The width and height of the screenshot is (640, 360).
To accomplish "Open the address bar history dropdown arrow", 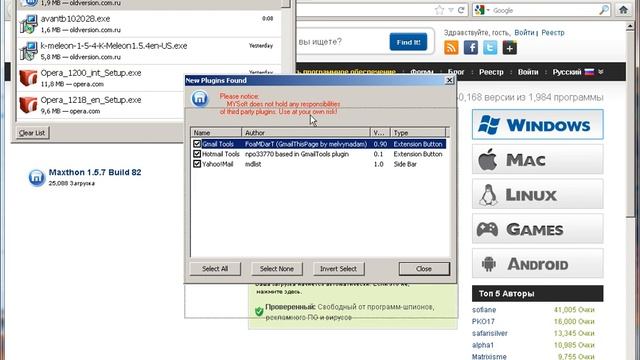I will click(451, 10).
